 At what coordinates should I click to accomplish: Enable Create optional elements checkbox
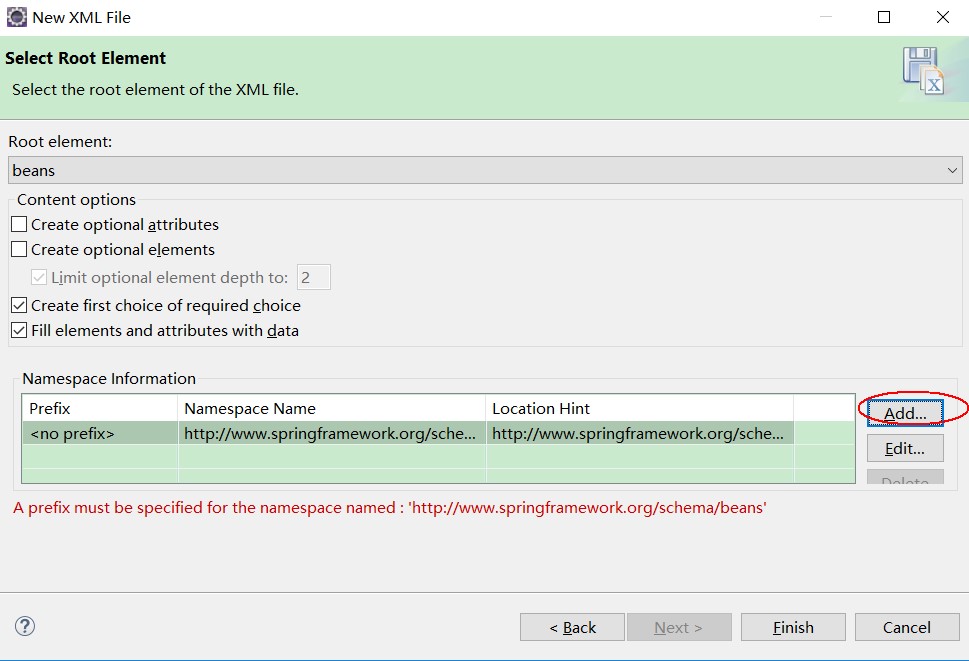(x=19, y=249)
